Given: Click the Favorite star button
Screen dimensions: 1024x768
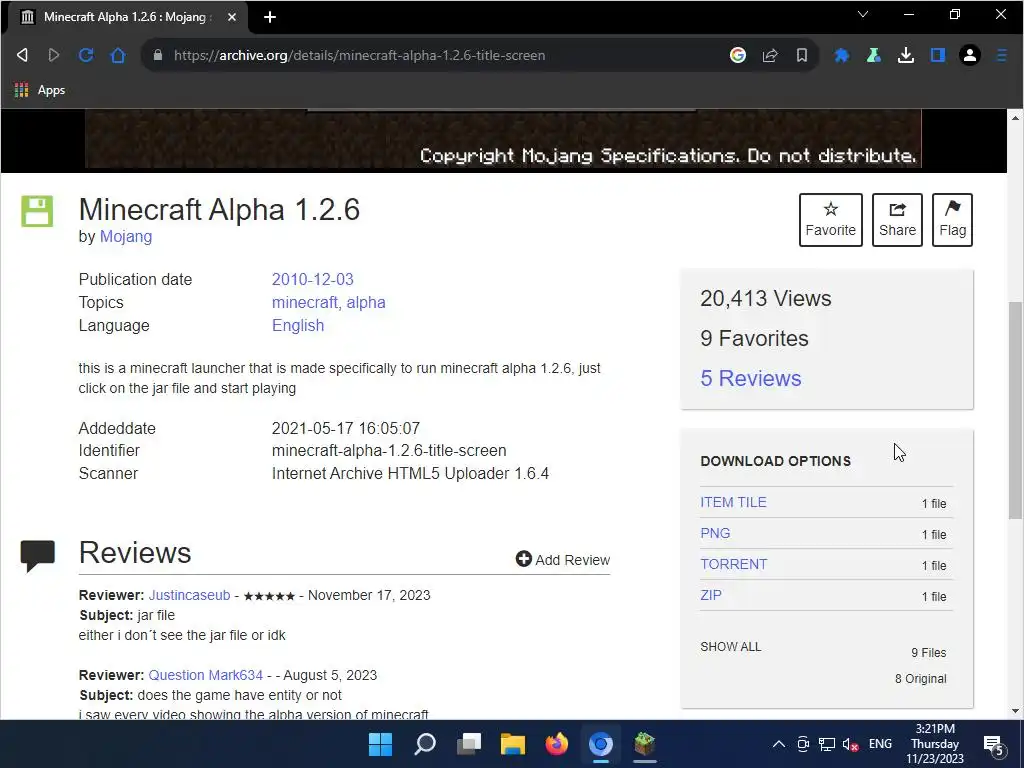Looking at the screenshot, I should point(831,219).
